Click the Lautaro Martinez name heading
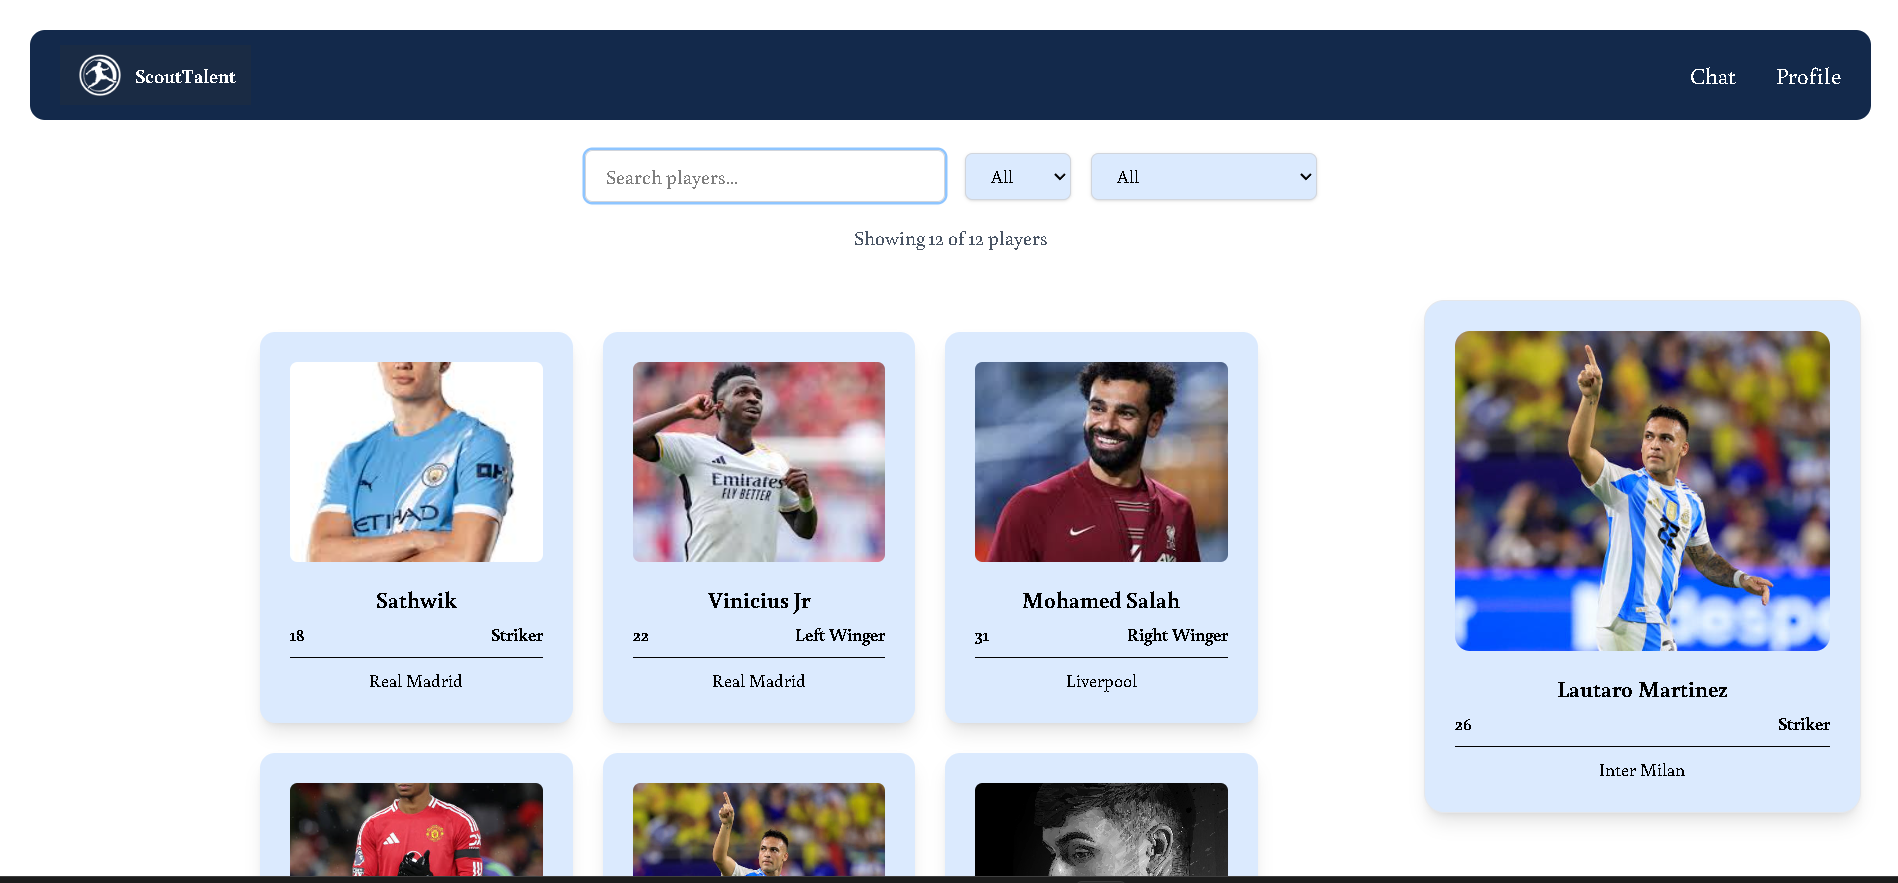The image size is (1898, 883). [1642, 690]
